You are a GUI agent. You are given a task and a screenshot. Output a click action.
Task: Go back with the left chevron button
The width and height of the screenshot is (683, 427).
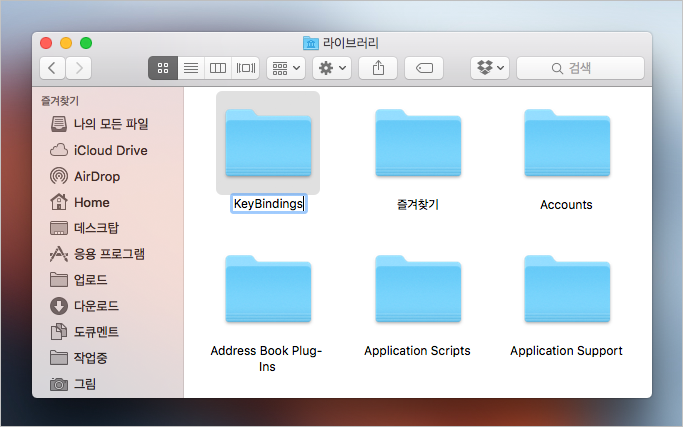pos(52,68)
